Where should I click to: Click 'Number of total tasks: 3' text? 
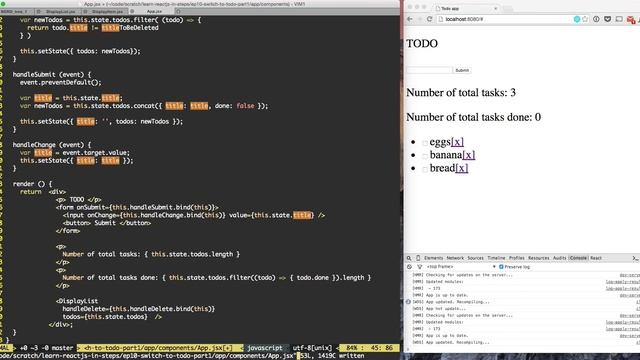point(461,93)
